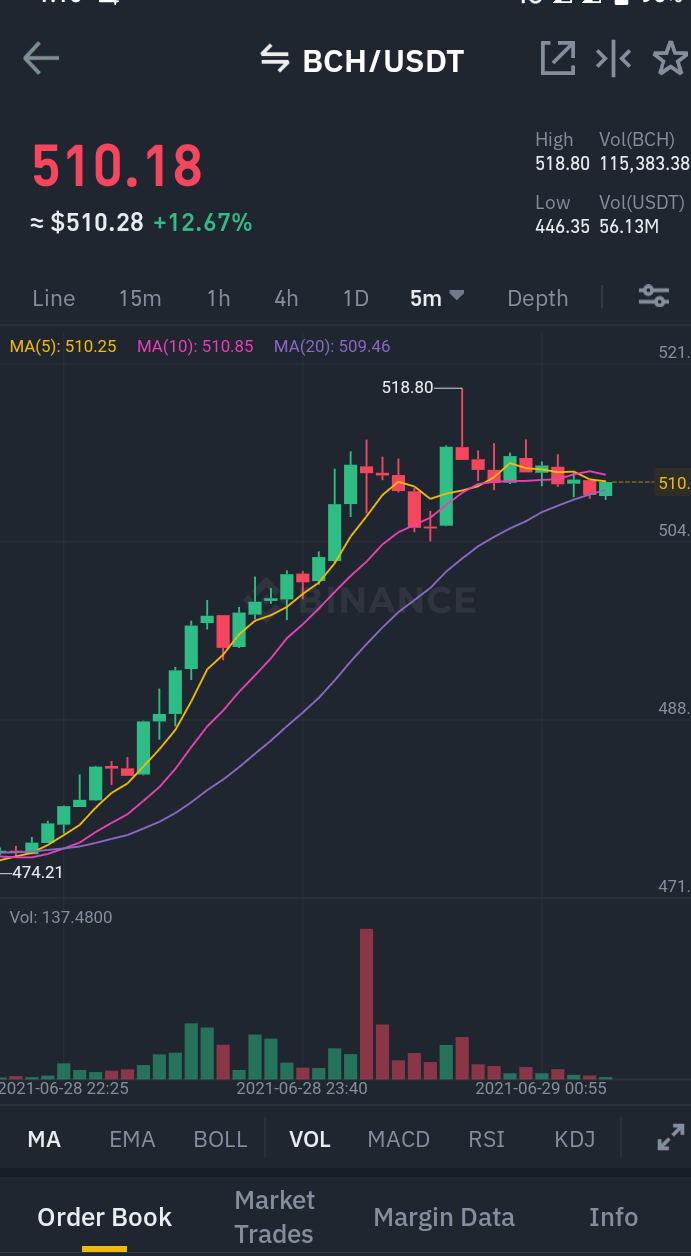This screenshot has width=691, height=1256.
Task: Toggle MA indicator overlay
Action: coord(44,1139)
